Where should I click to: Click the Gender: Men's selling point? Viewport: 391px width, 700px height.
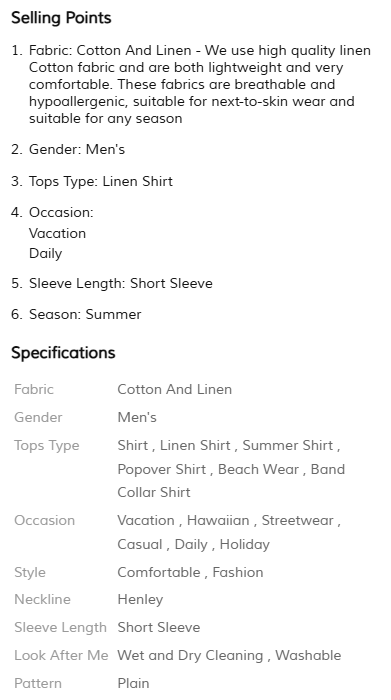coord(77,149)
